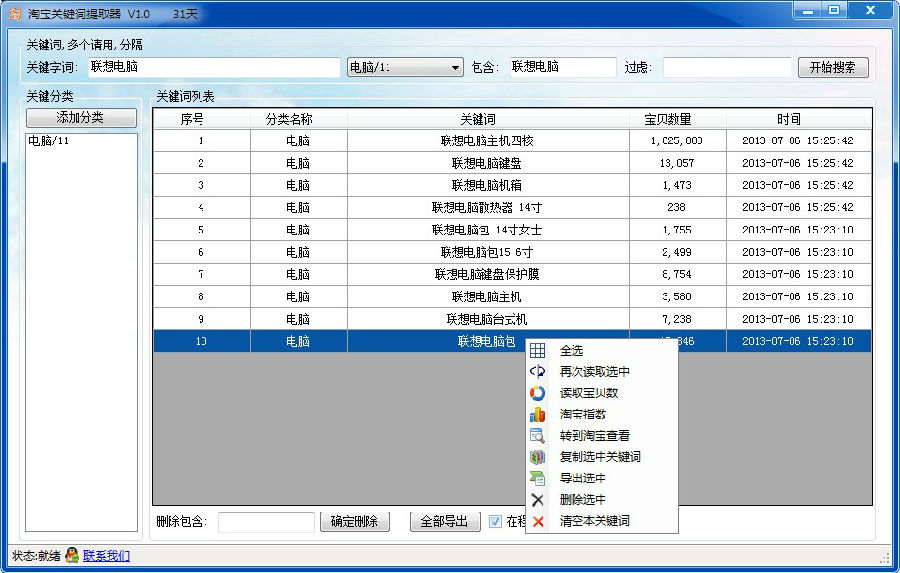Open the 联系我们 link

(106, 556)
